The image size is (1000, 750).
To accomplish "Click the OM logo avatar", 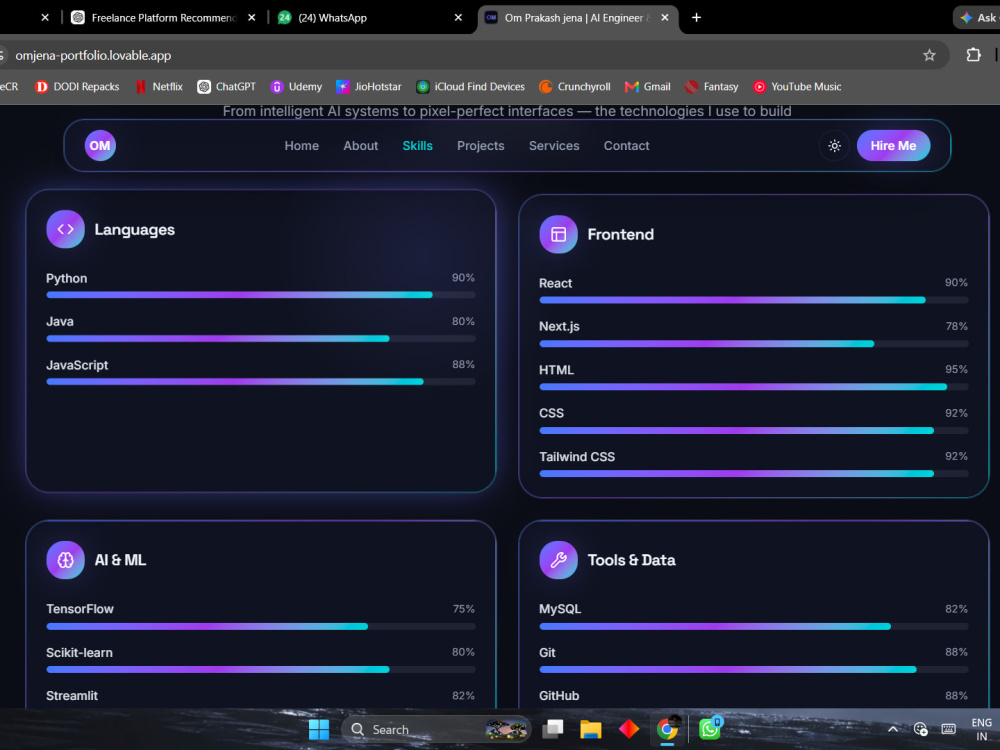I will 100,145.
